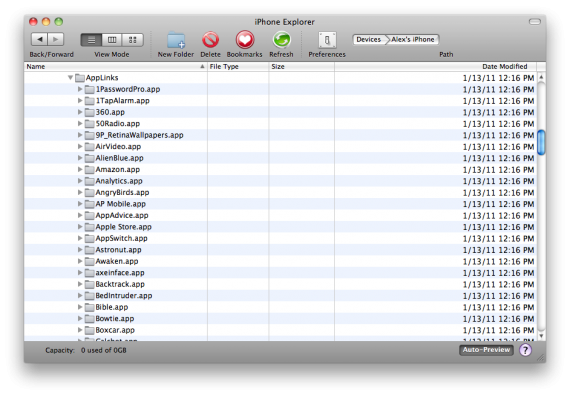Open Preferences
The image size is (570, 396).
point(327,40)
